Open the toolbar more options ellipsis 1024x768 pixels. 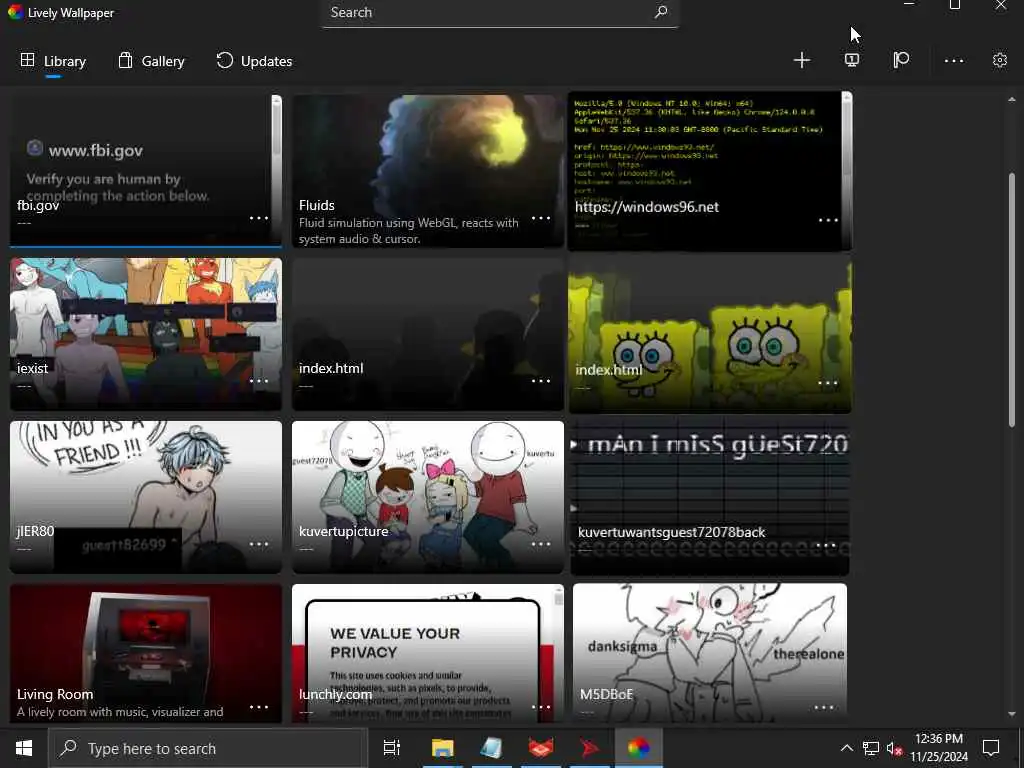(953, 61)
